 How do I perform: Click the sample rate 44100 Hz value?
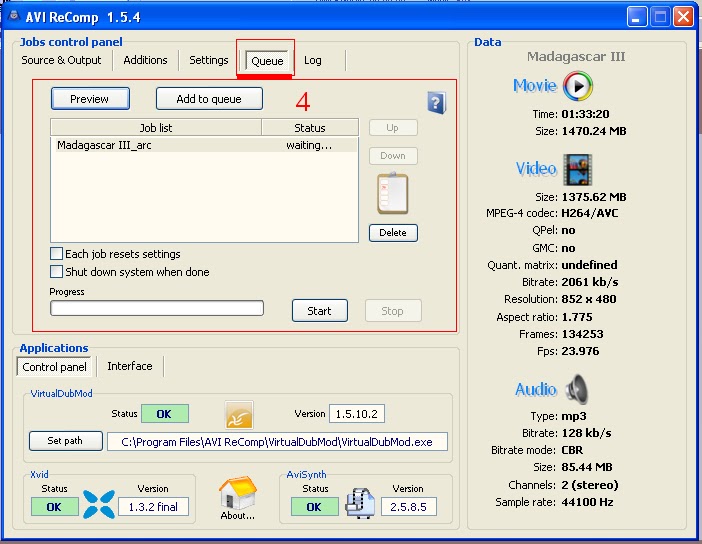click(x=587, y=502)
